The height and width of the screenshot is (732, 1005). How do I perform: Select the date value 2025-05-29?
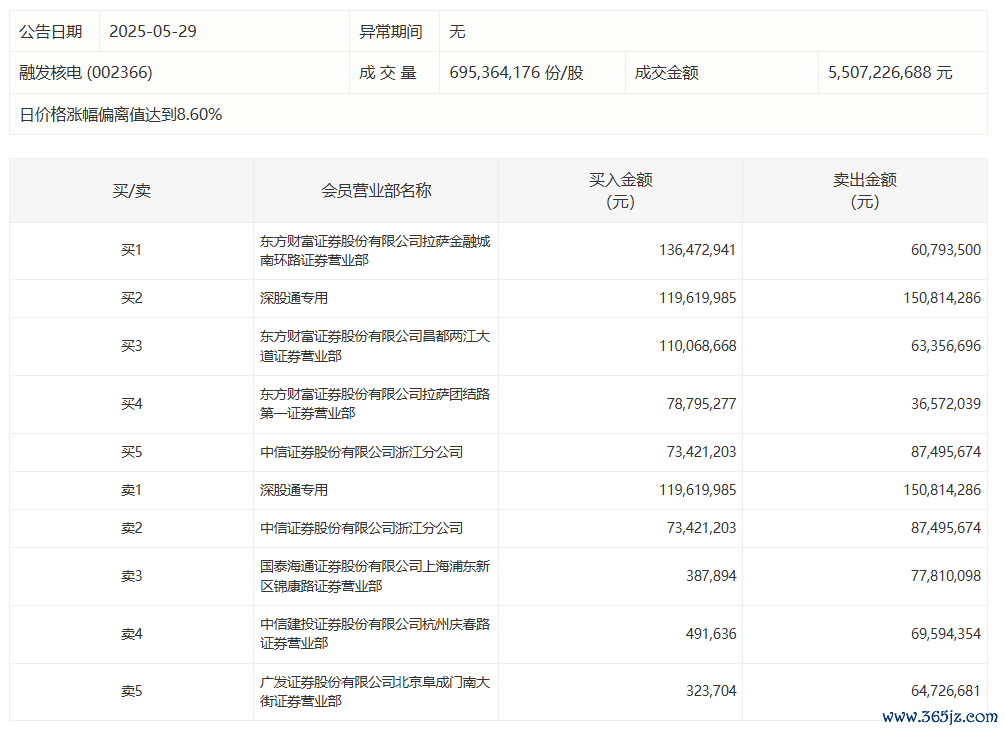(153, 31)
